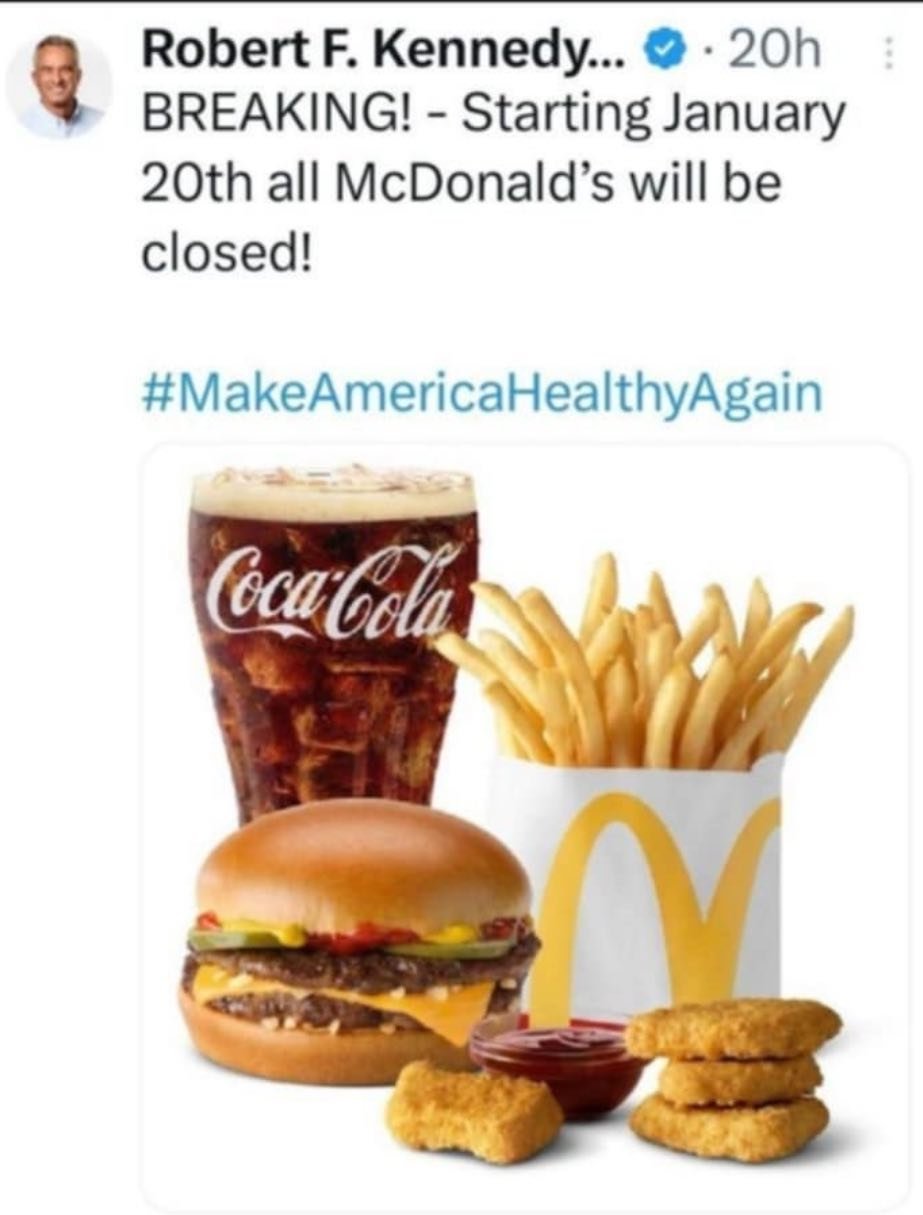Click the burger's top sesame-free bun
Viewport: 923px width, 1215px height.
coord(363,863)
